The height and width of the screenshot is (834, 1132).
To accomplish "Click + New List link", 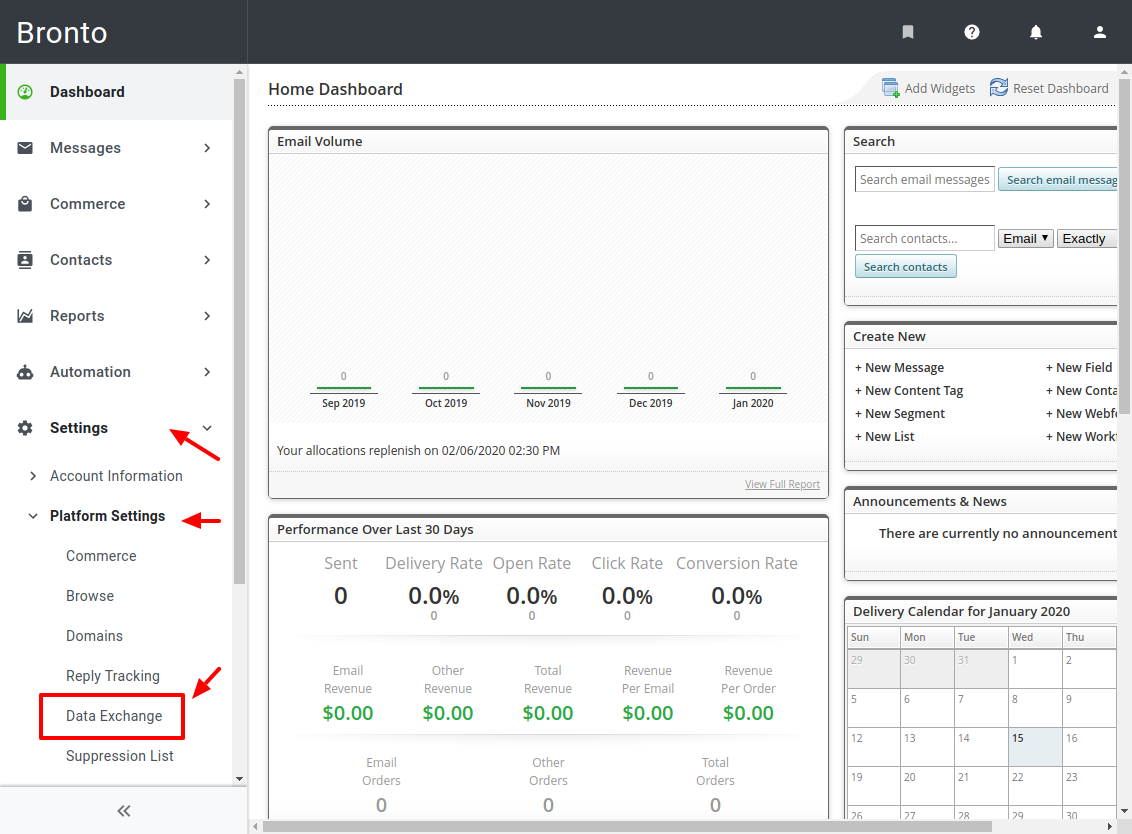I will tap(884, 437).
